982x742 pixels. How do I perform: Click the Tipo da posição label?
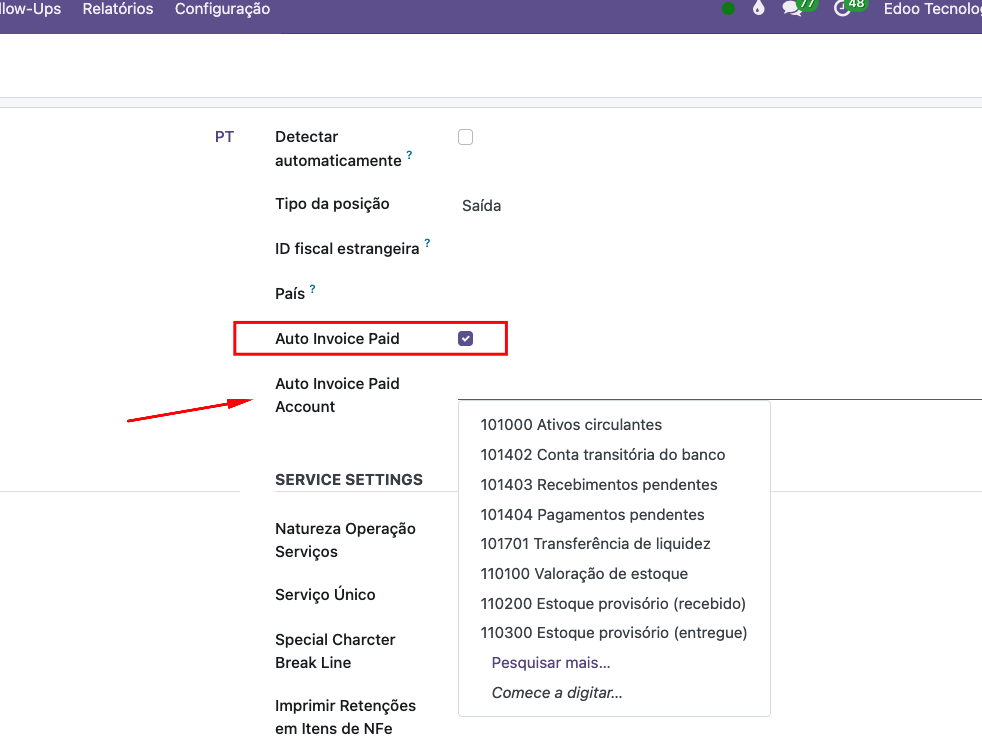click(x=332, y=204)
